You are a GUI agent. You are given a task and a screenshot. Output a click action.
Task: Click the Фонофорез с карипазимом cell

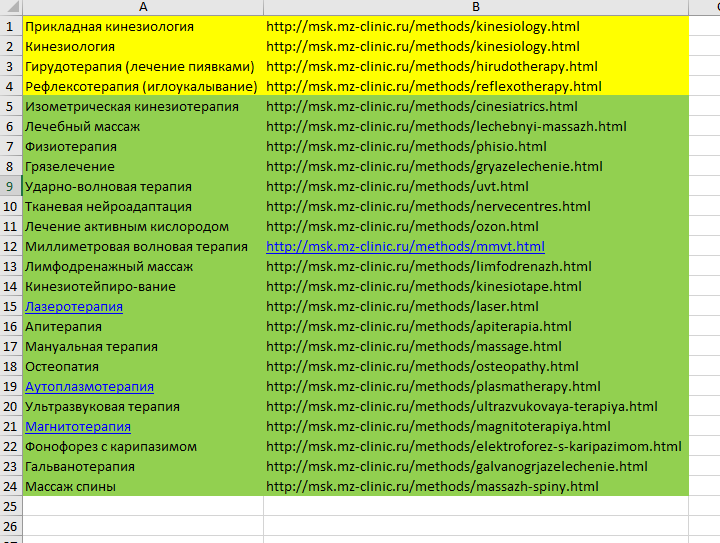tap(111, 447)
